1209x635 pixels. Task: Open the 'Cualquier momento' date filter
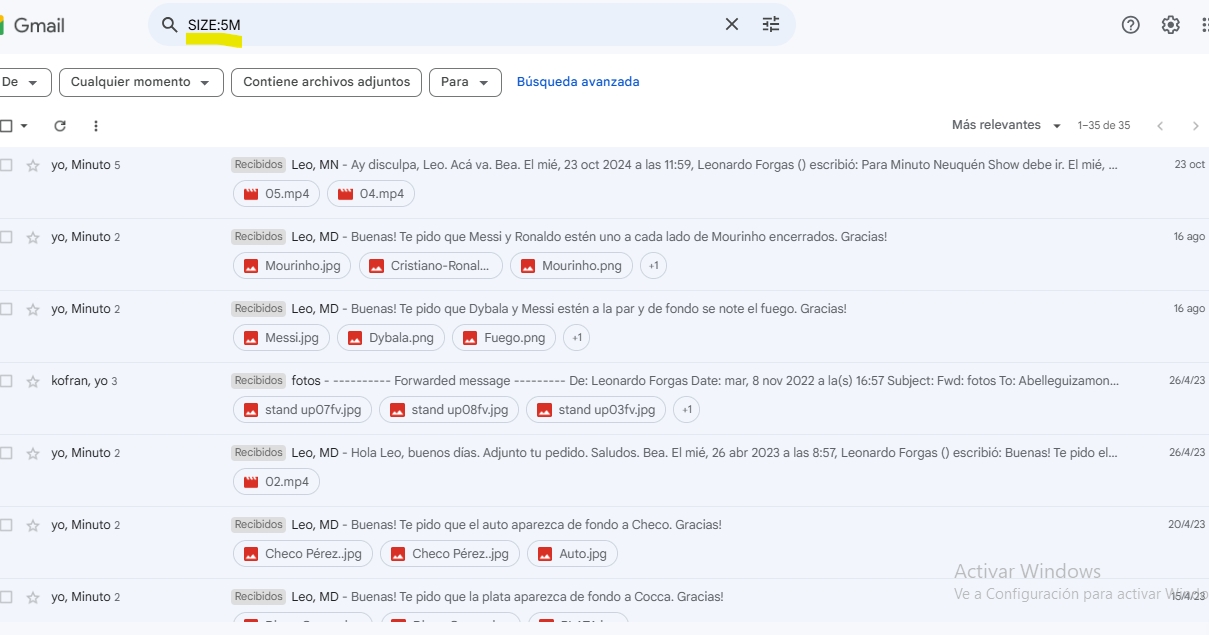[x=141, y=82]
